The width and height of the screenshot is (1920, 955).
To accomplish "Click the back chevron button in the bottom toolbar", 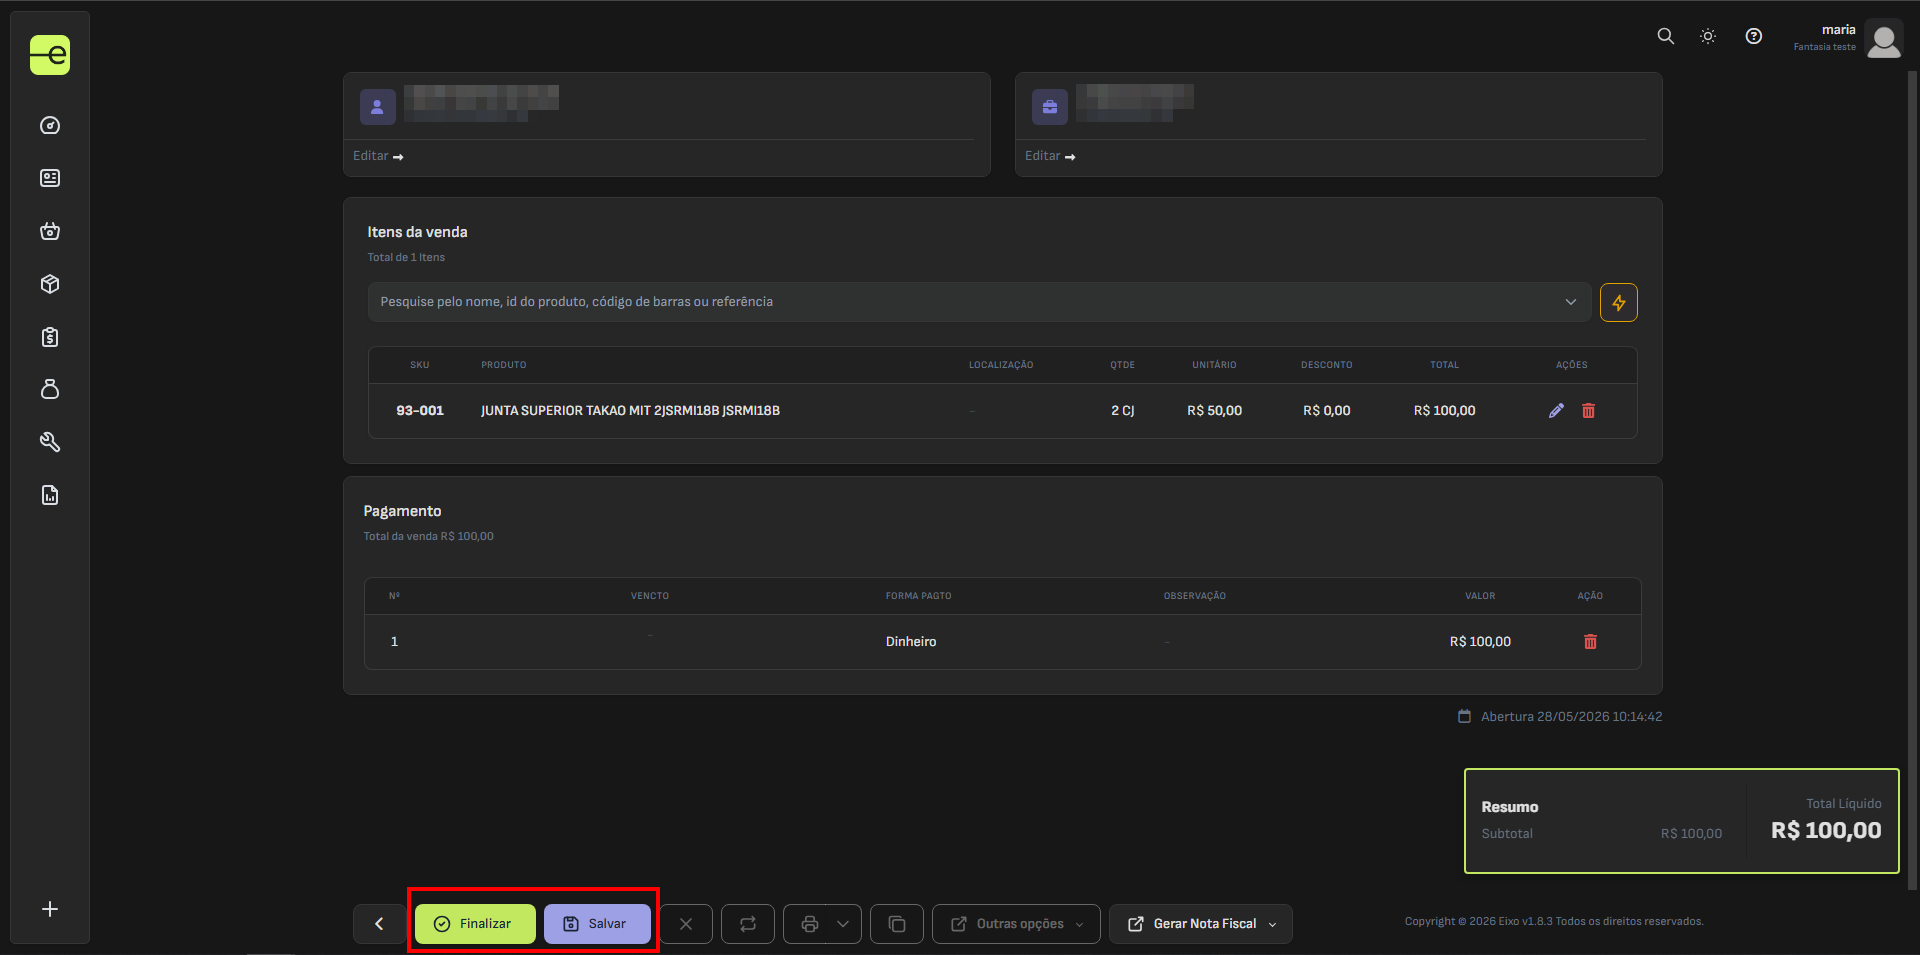I will [379, 924].
